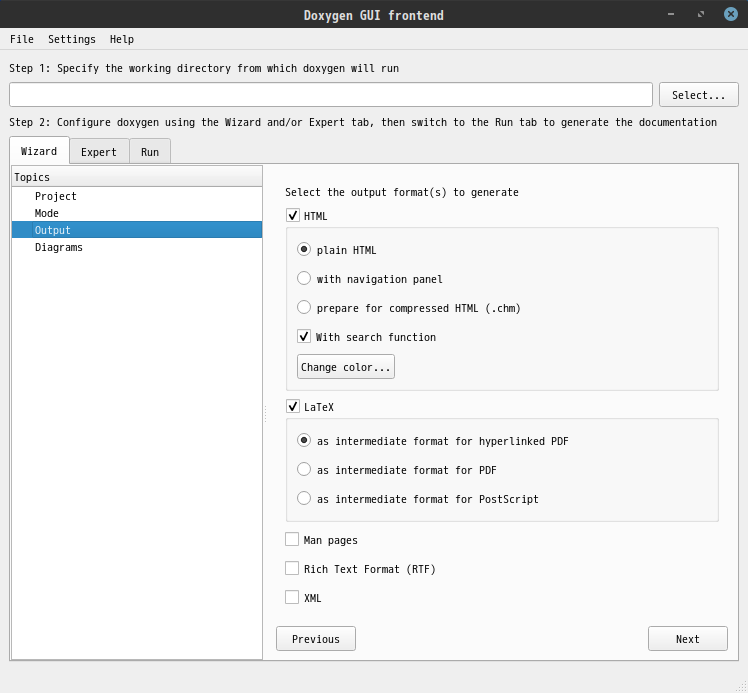The width and height of the screenshot is (748, 693).
Task: Minimize the Doxygen window
Action: (x=671, y=14)
